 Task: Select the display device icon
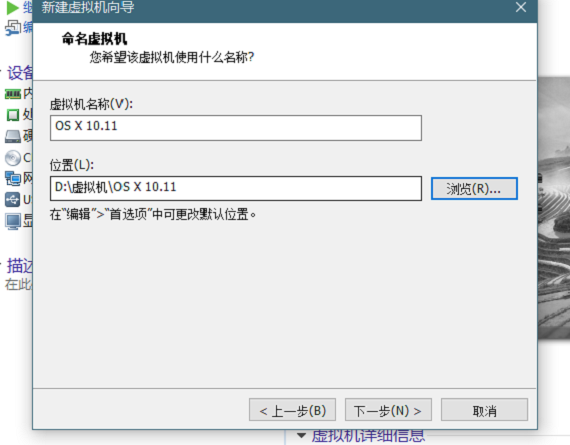tap(13, 221)
